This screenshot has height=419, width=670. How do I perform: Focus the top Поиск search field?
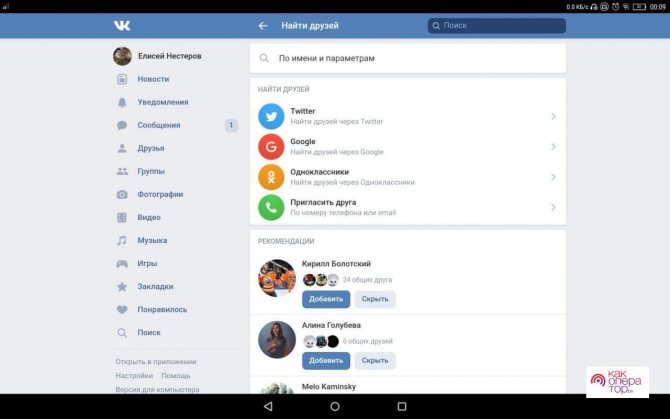(497, 26)
